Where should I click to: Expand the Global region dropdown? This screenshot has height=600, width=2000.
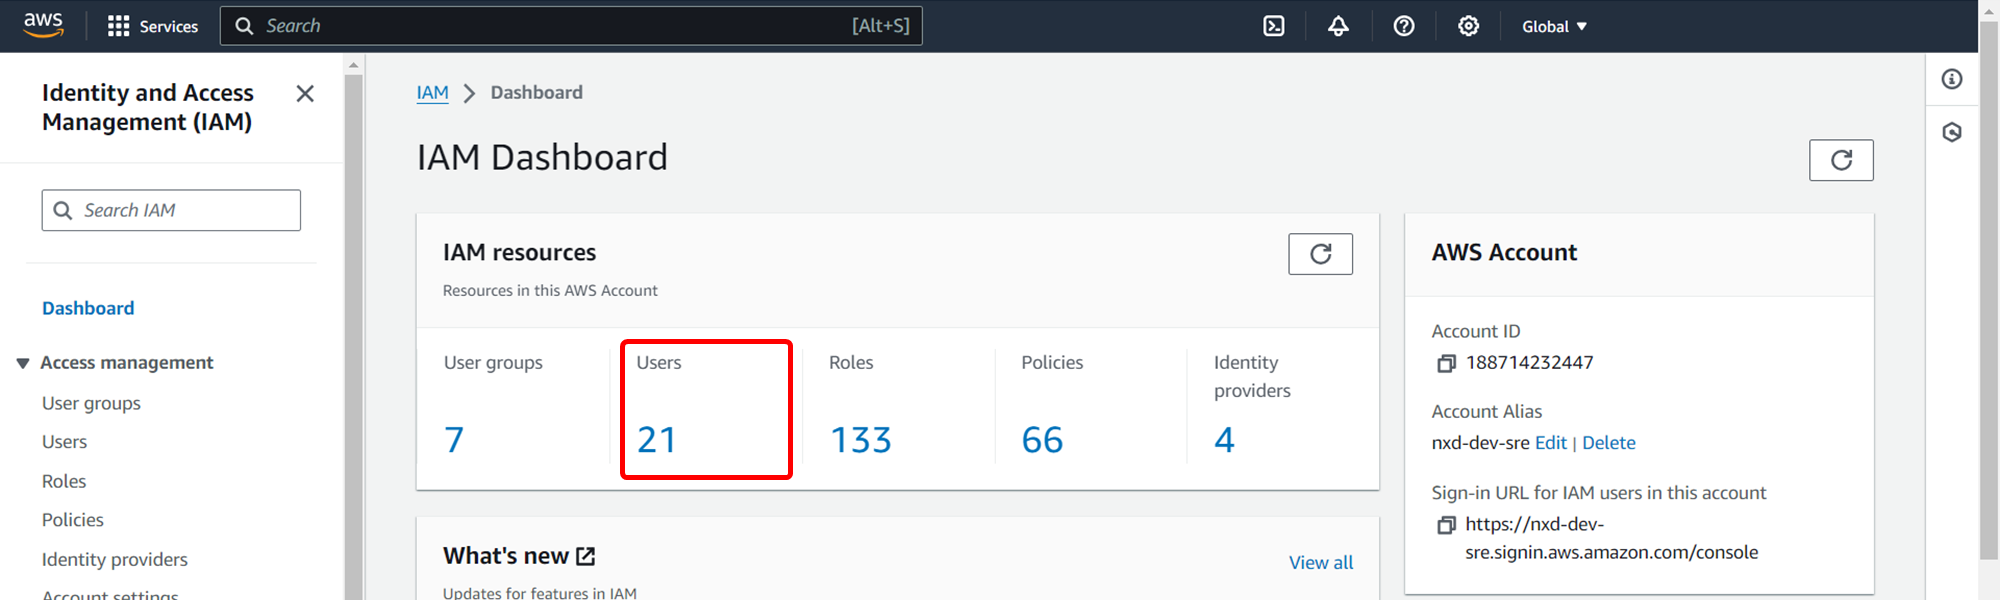[1554, 26]
